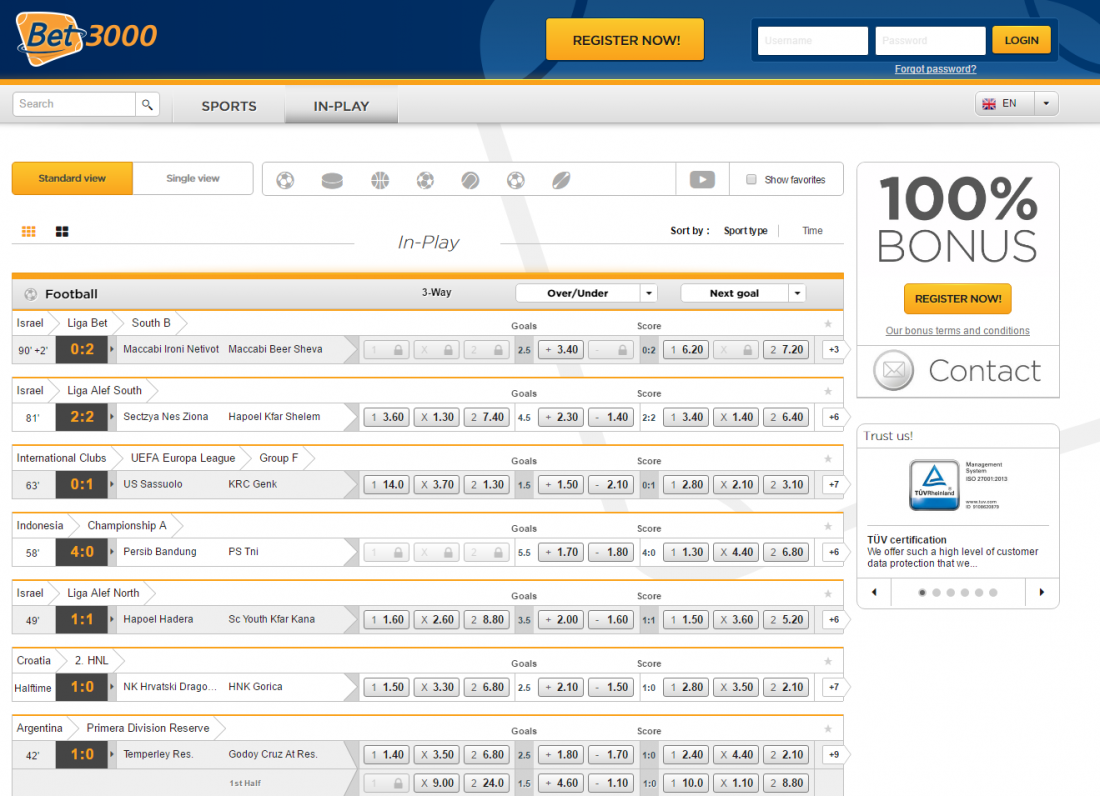Expand arrow beside 2:2 score of Sectzya Nes Ziona
1100x796 pixels.
[112, 417]
